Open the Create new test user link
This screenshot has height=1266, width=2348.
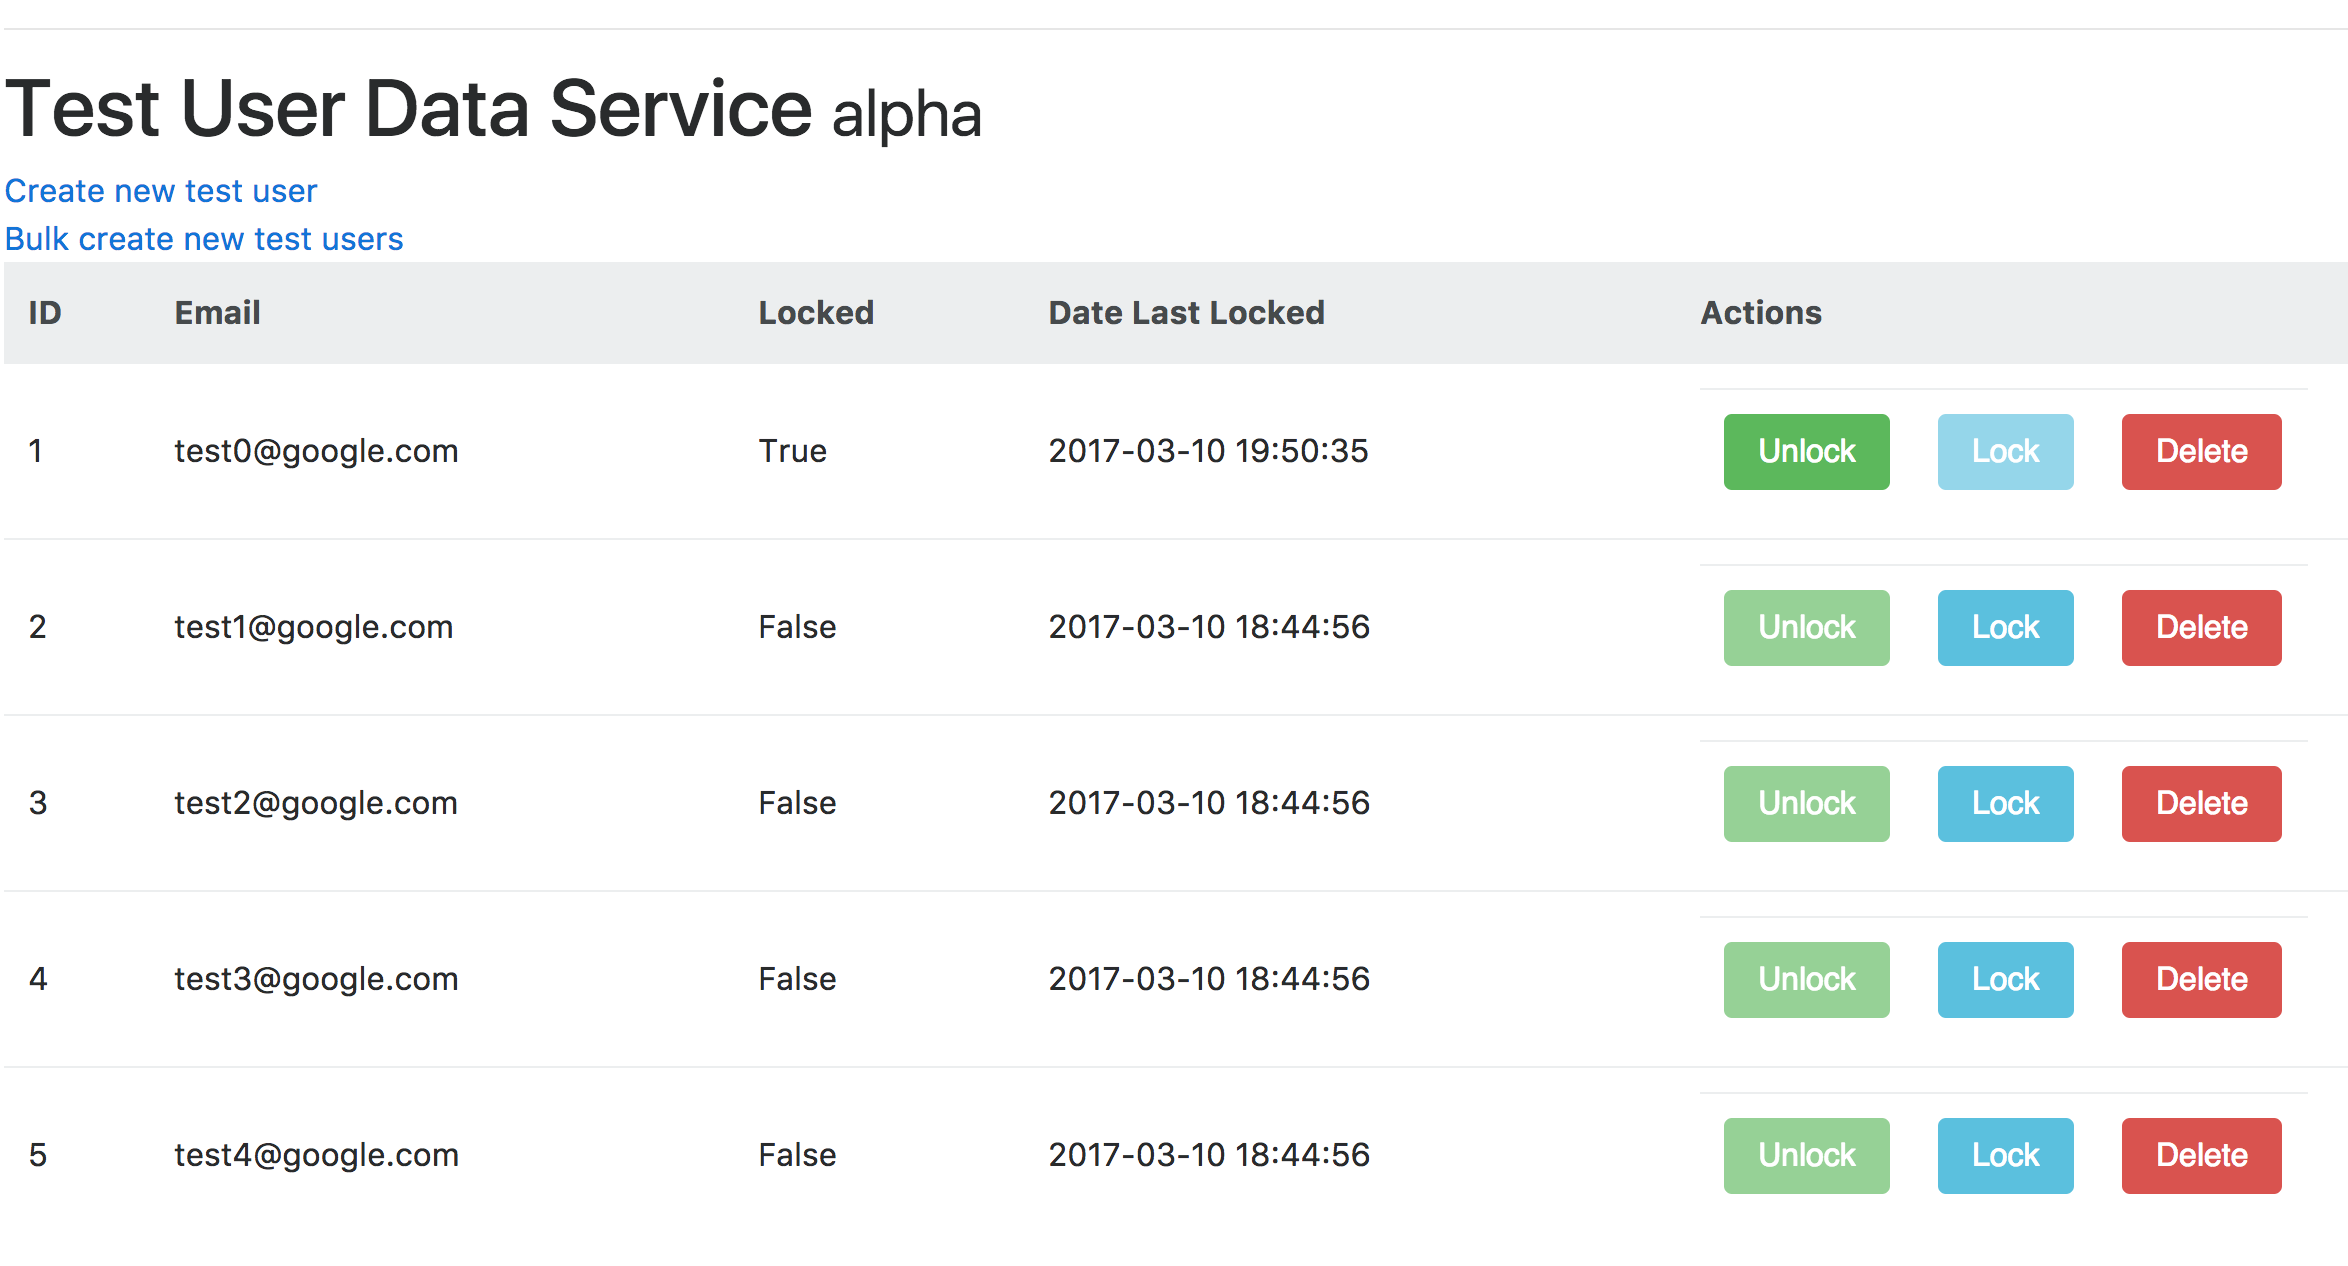tap(161, 191)
